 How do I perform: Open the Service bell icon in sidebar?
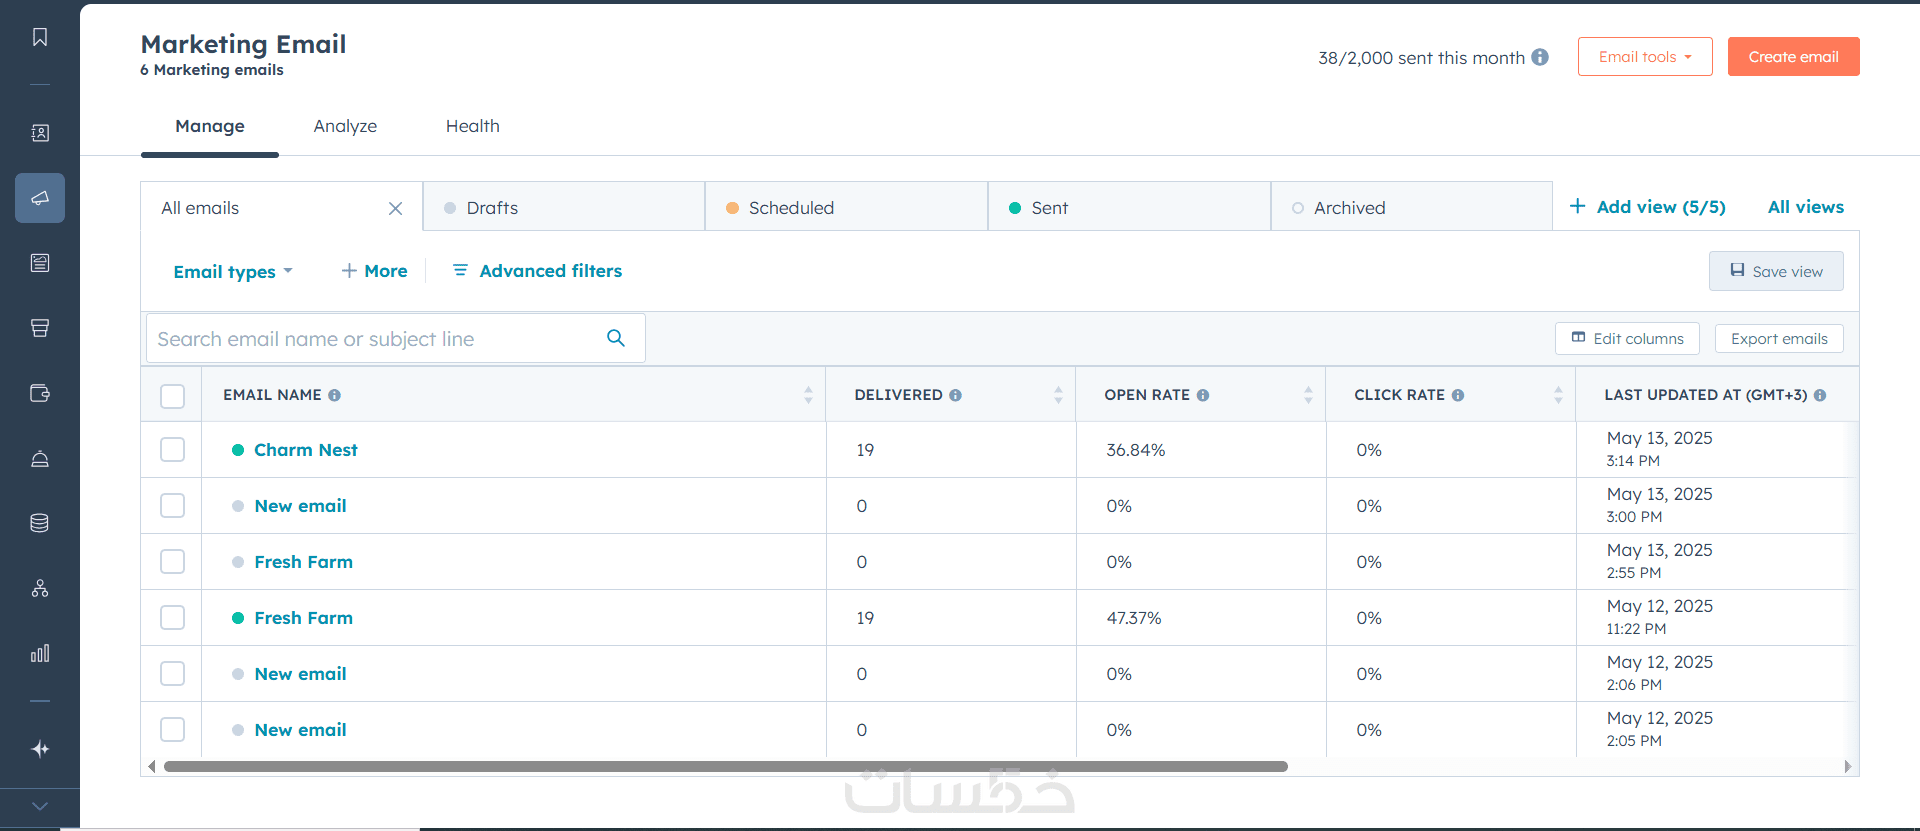coord(40,458)
